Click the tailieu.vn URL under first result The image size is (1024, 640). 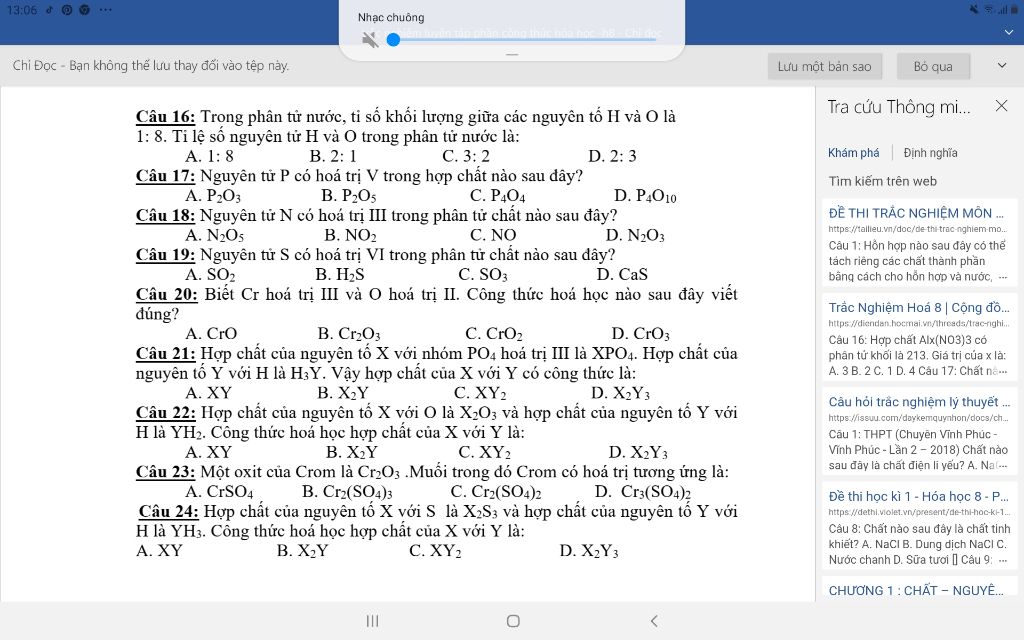[918, 229]
